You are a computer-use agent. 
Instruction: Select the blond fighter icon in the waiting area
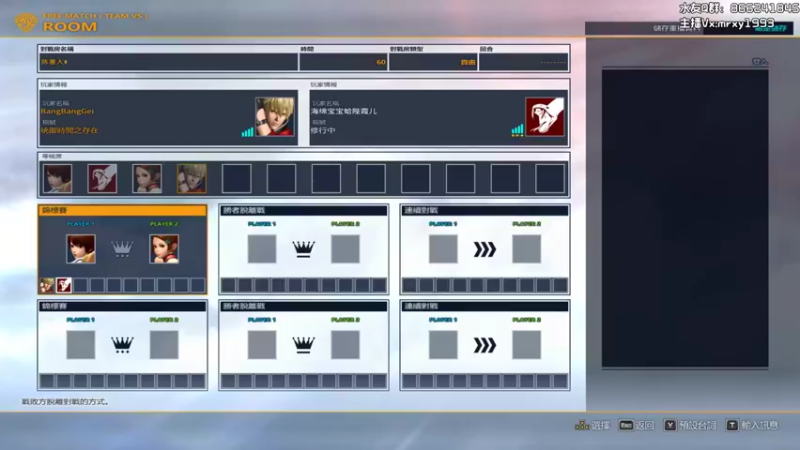coord(192,179)
